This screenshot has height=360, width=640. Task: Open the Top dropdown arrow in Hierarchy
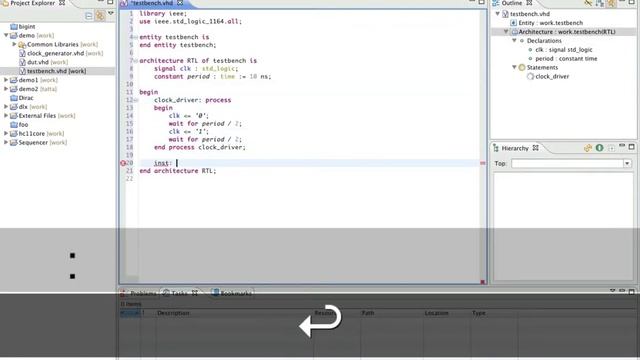627,163
